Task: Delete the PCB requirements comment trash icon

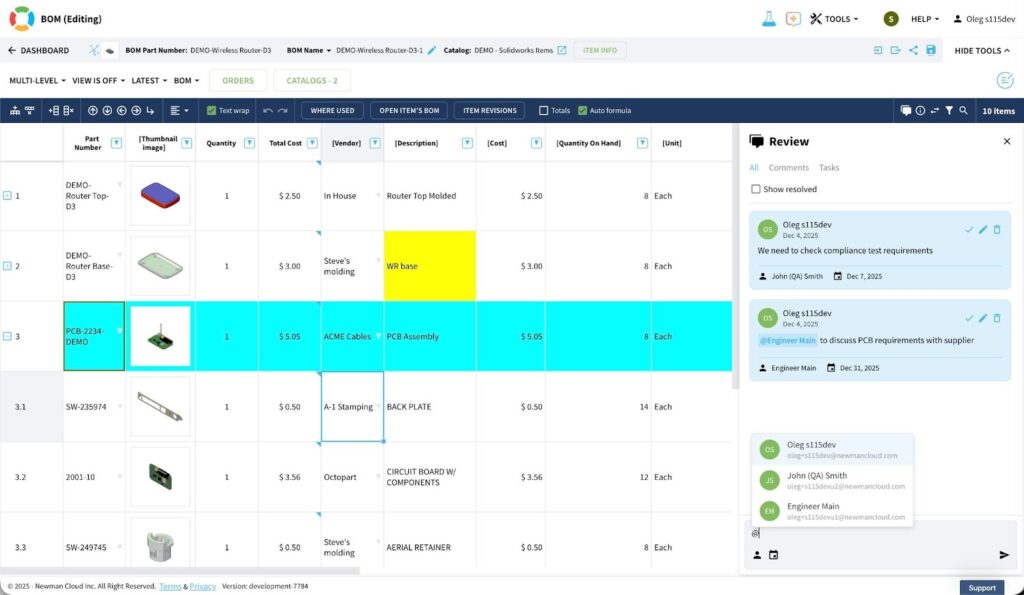Action: (x=997, y=318)
